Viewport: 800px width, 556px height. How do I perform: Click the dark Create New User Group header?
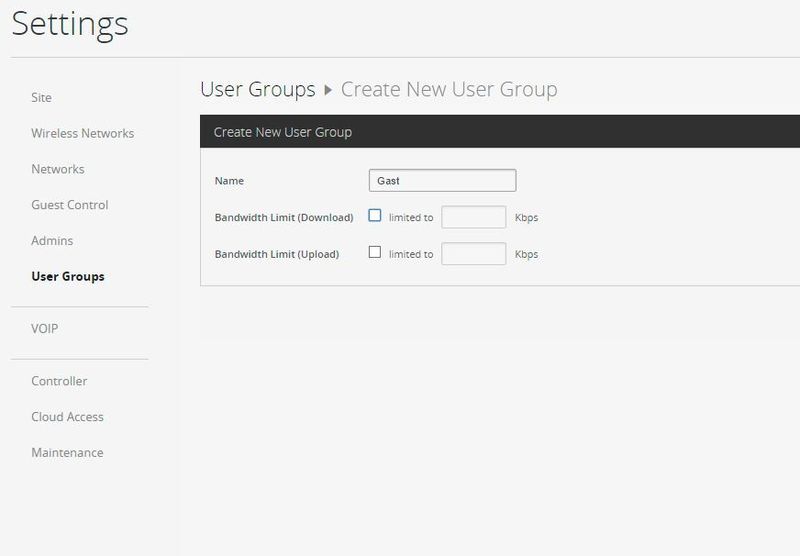(x=500, y=132)
